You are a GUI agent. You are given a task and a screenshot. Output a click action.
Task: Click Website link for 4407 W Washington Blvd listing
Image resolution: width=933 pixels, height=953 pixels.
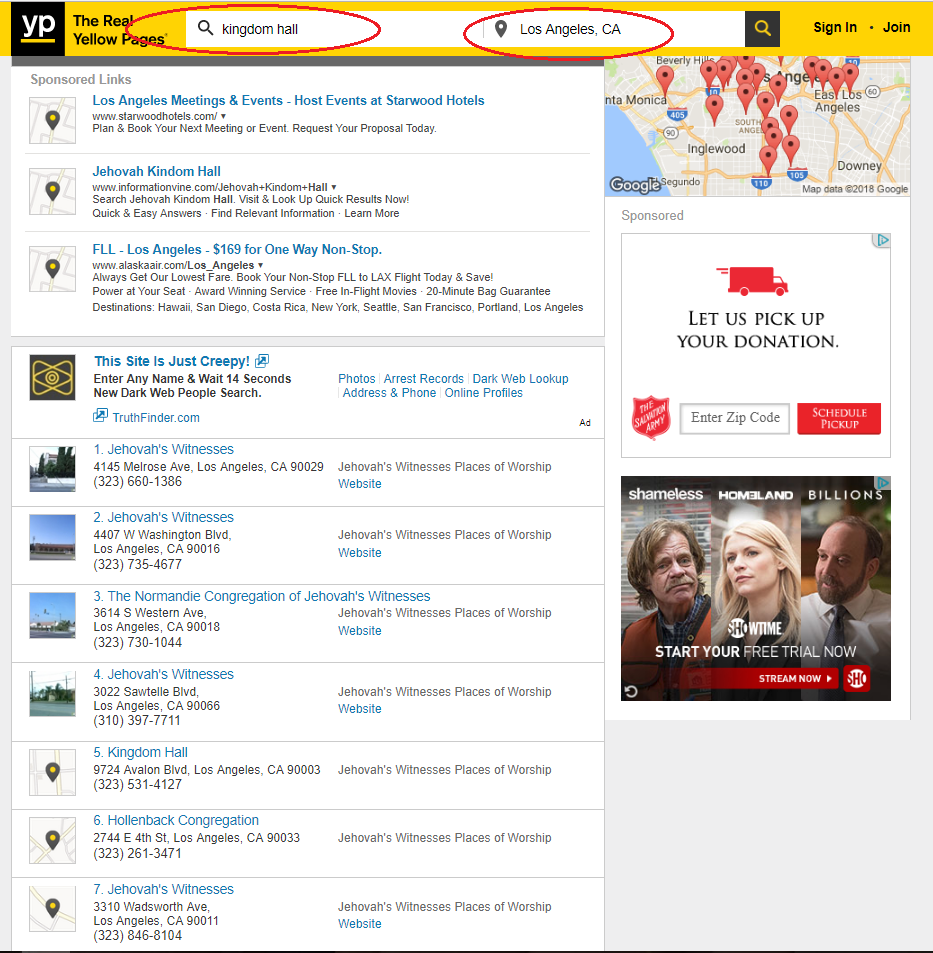pyautogui.click(x=360, y=552)
